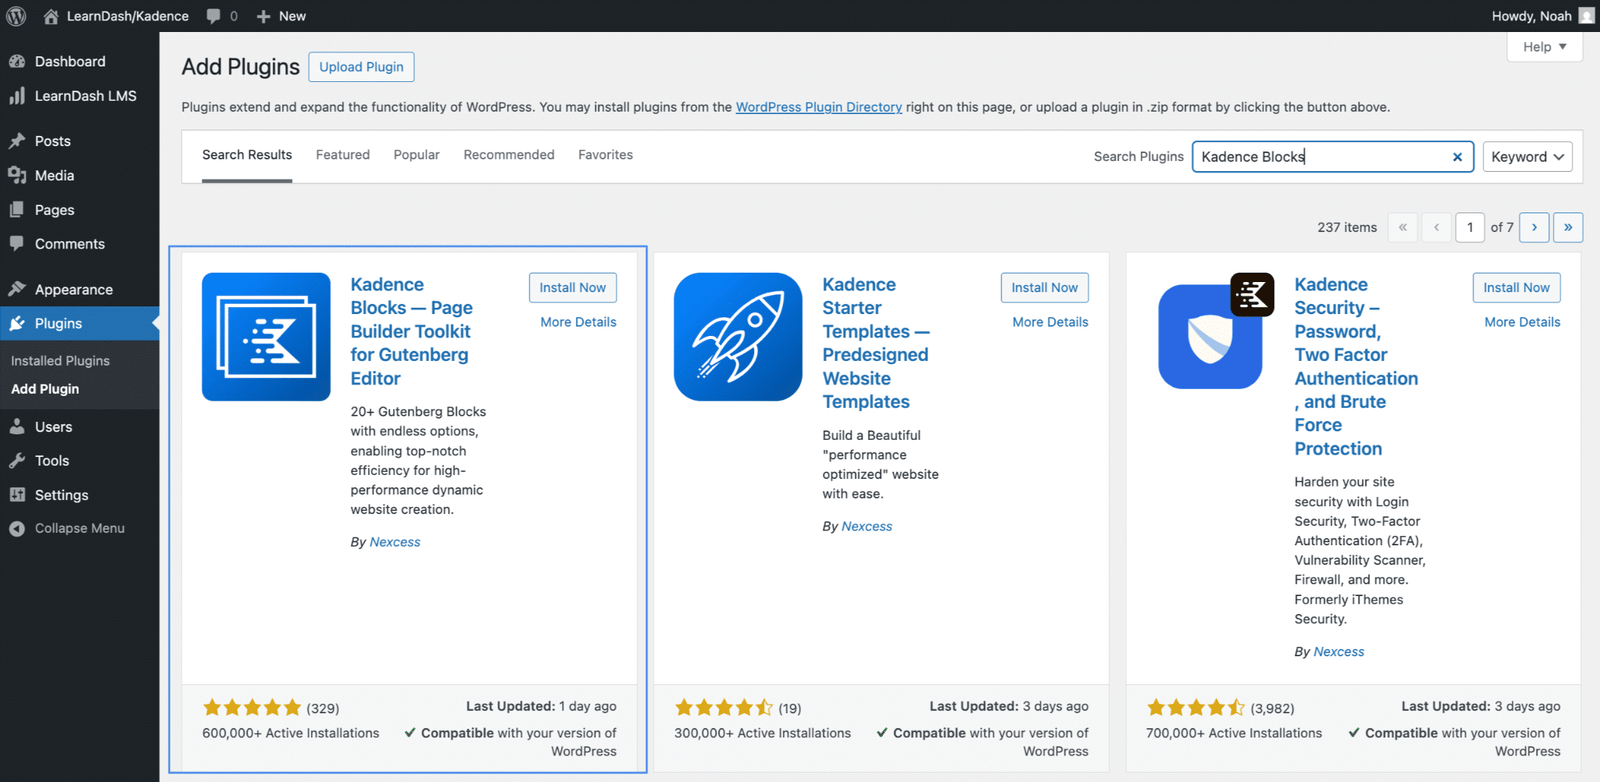Click the LearnDash LMS chart icon
Screen dimensions: 1600x782
pyautogui.click(x=17, y=96)
